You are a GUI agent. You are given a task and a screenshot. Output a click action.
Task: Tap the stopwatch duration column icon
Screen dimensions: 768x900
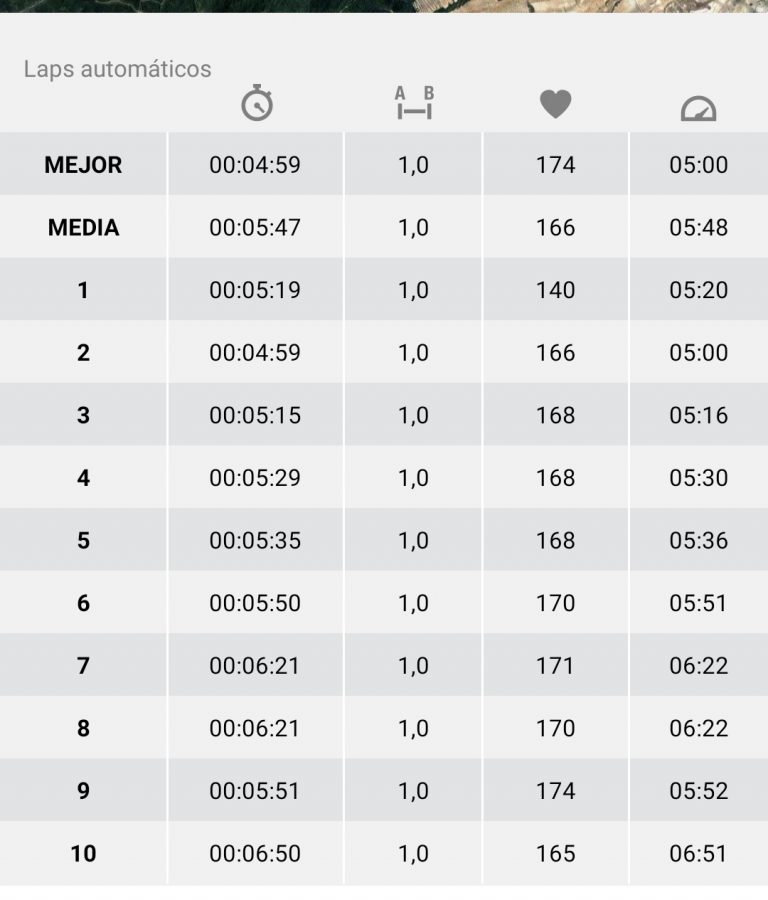(257, 103)
